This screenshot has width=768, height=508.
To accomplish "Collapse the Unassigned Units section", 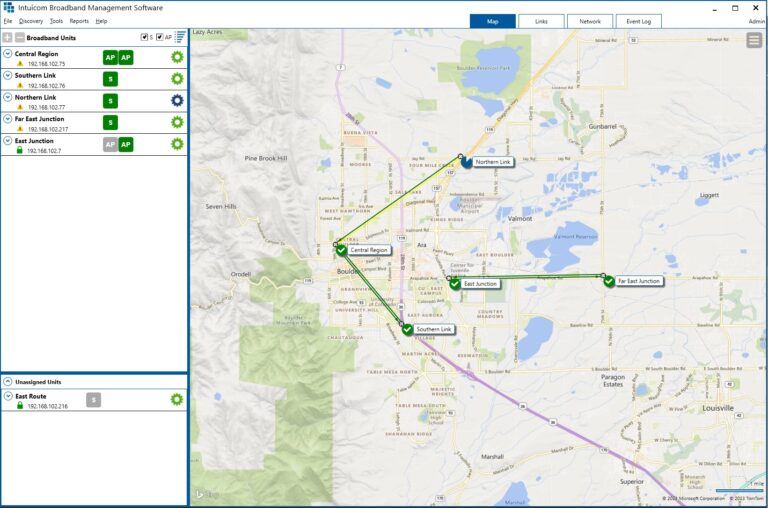I will 8,382.
